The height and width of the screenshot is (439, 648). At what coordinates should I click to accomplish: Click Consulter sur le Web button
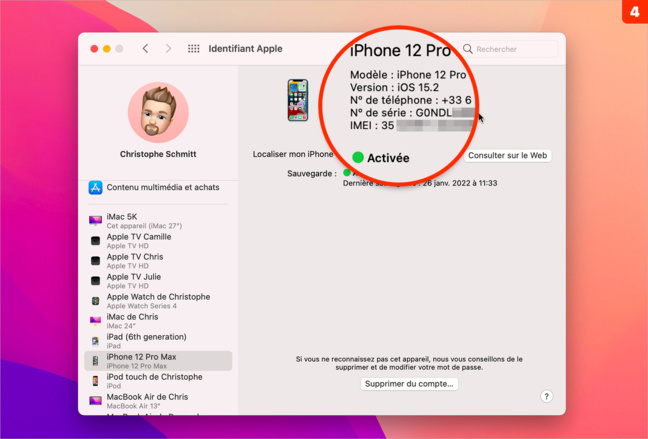(507, 155)
